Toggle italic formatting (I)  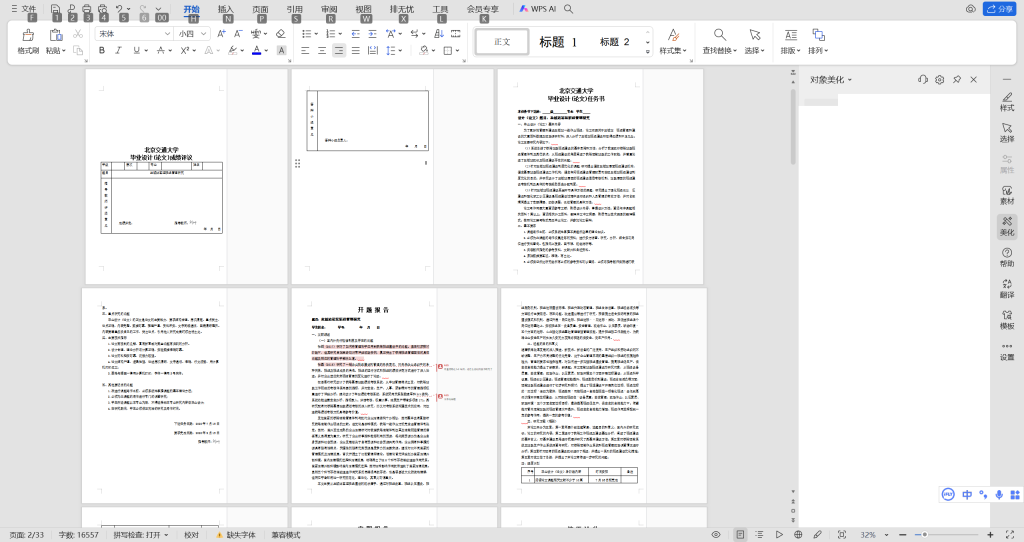(x=119, y=50)
